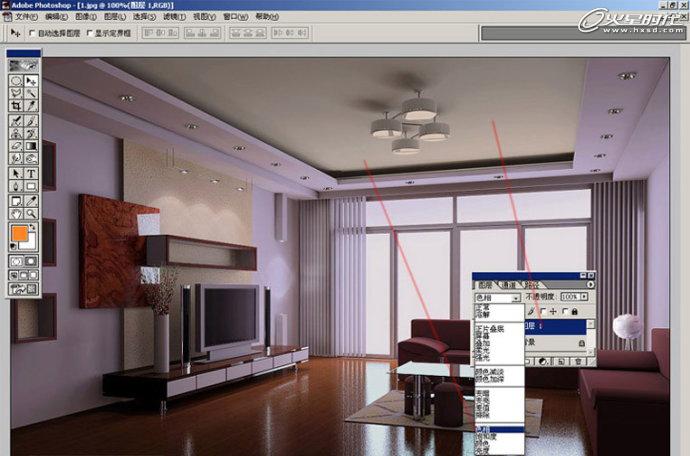Open the 编辑(E) menu
The width and height of the screenshot is (690, 456).
(56, 17)
